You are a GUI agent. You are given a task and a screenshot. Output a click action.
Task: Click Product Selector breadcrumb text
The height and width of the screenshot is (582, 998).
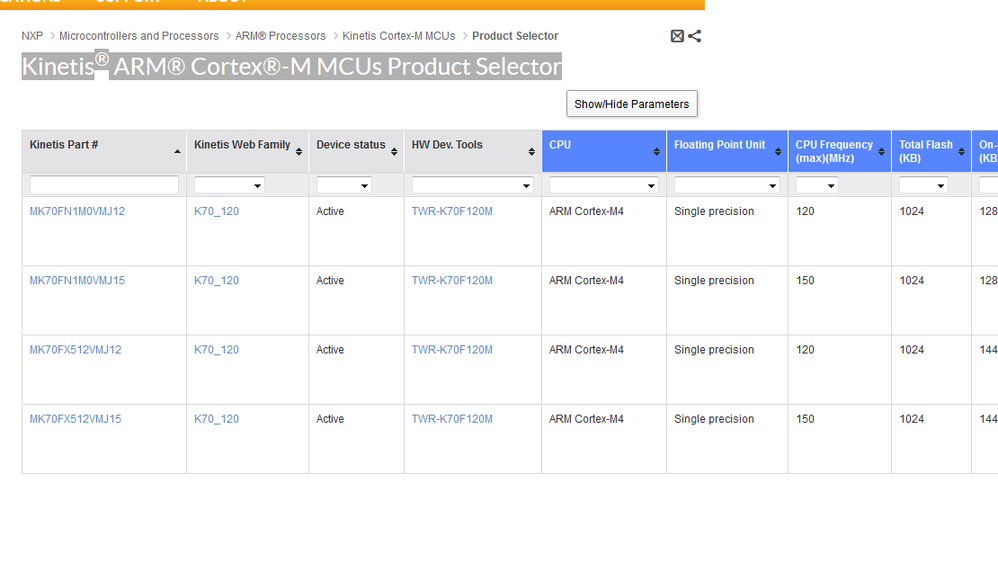point(515,36)
